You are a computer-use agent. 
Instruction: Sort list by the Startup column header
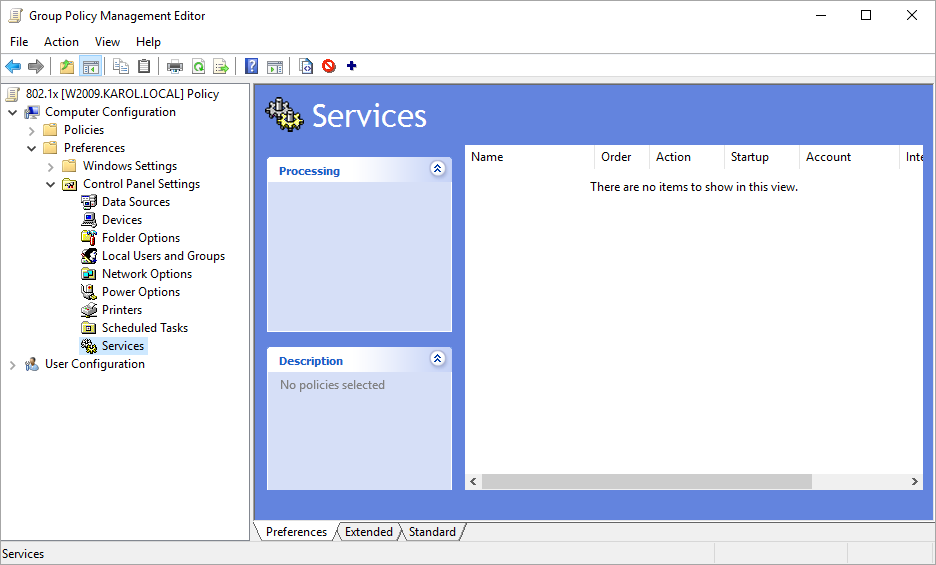750,157
